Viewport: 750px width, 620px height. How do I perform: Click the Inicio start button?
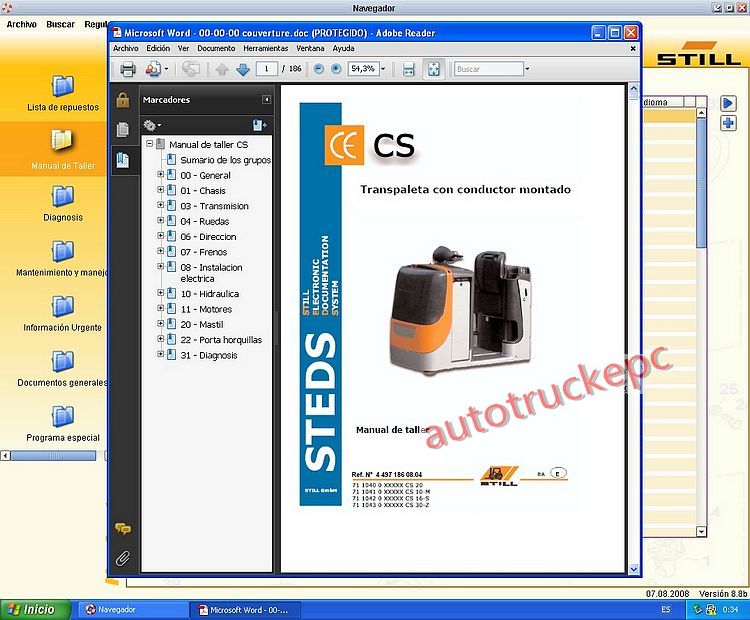click(35, 609)
